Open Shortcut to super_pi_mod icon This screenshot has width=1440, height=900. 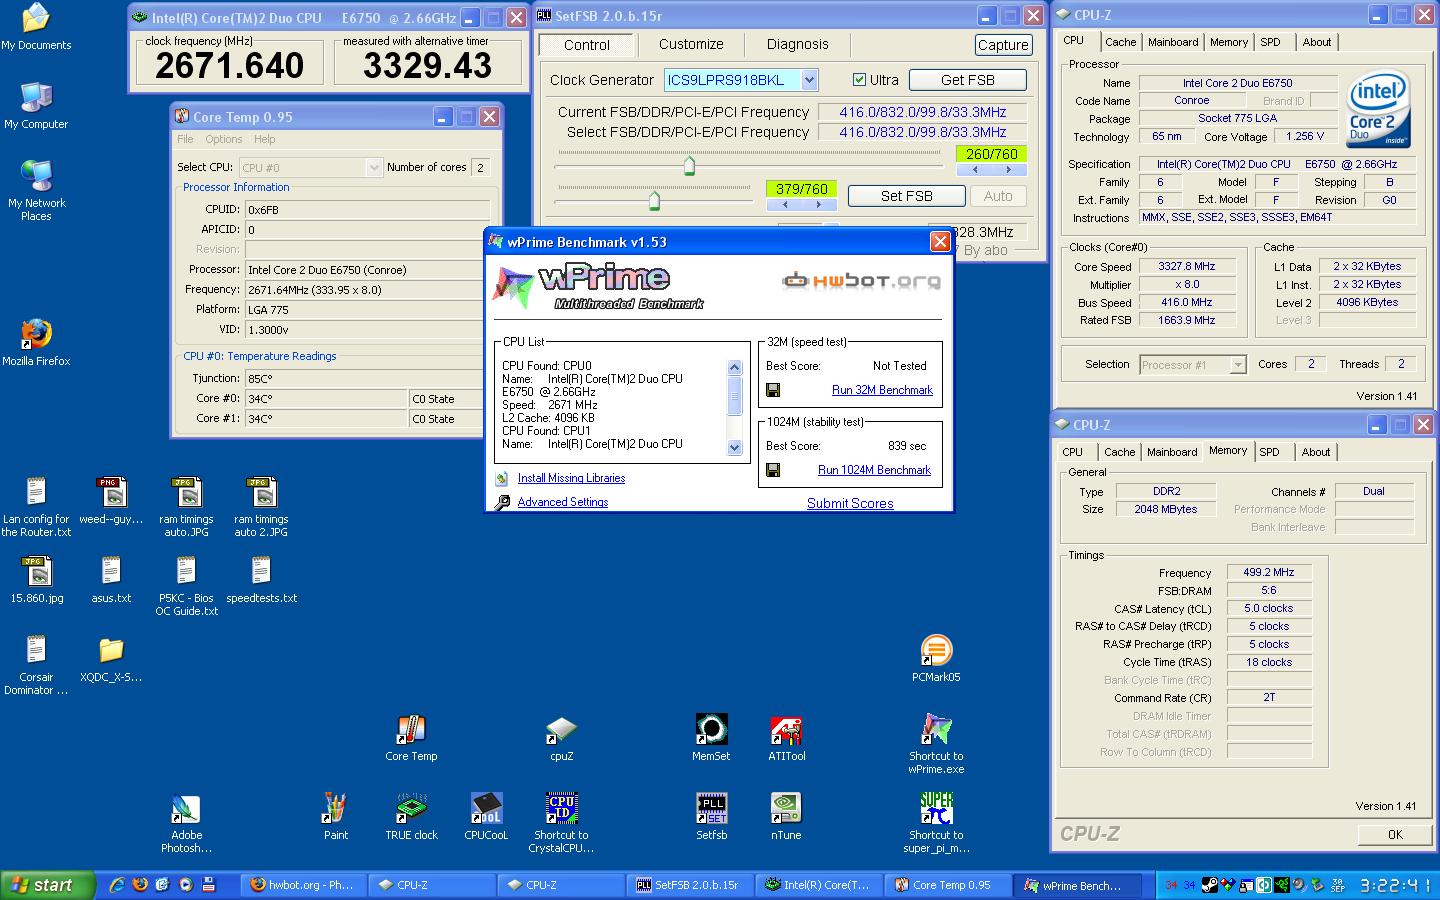[936, 823]
